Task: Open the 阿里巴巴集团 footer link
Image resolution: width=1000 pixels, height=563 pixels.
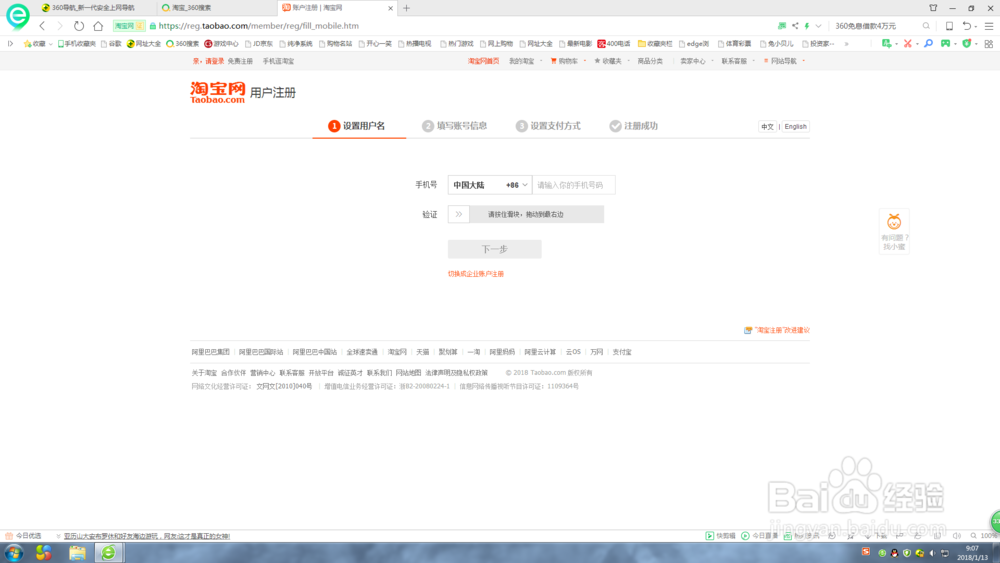Action: [x=210, y=352]
